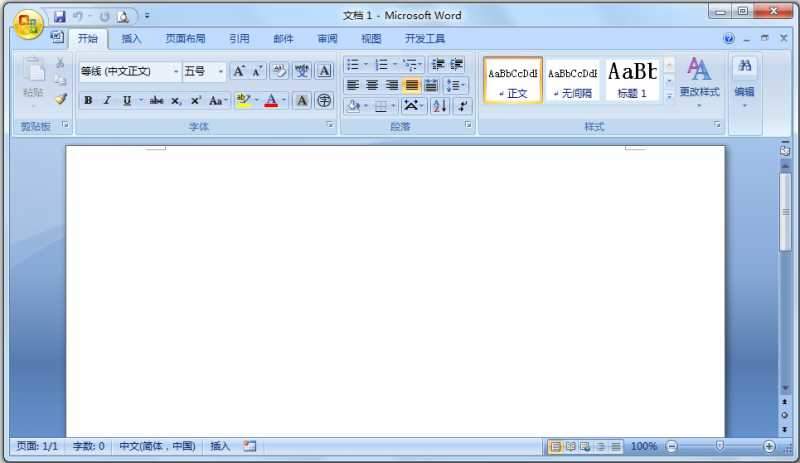Switch to full screen reading view

(570, 447)
